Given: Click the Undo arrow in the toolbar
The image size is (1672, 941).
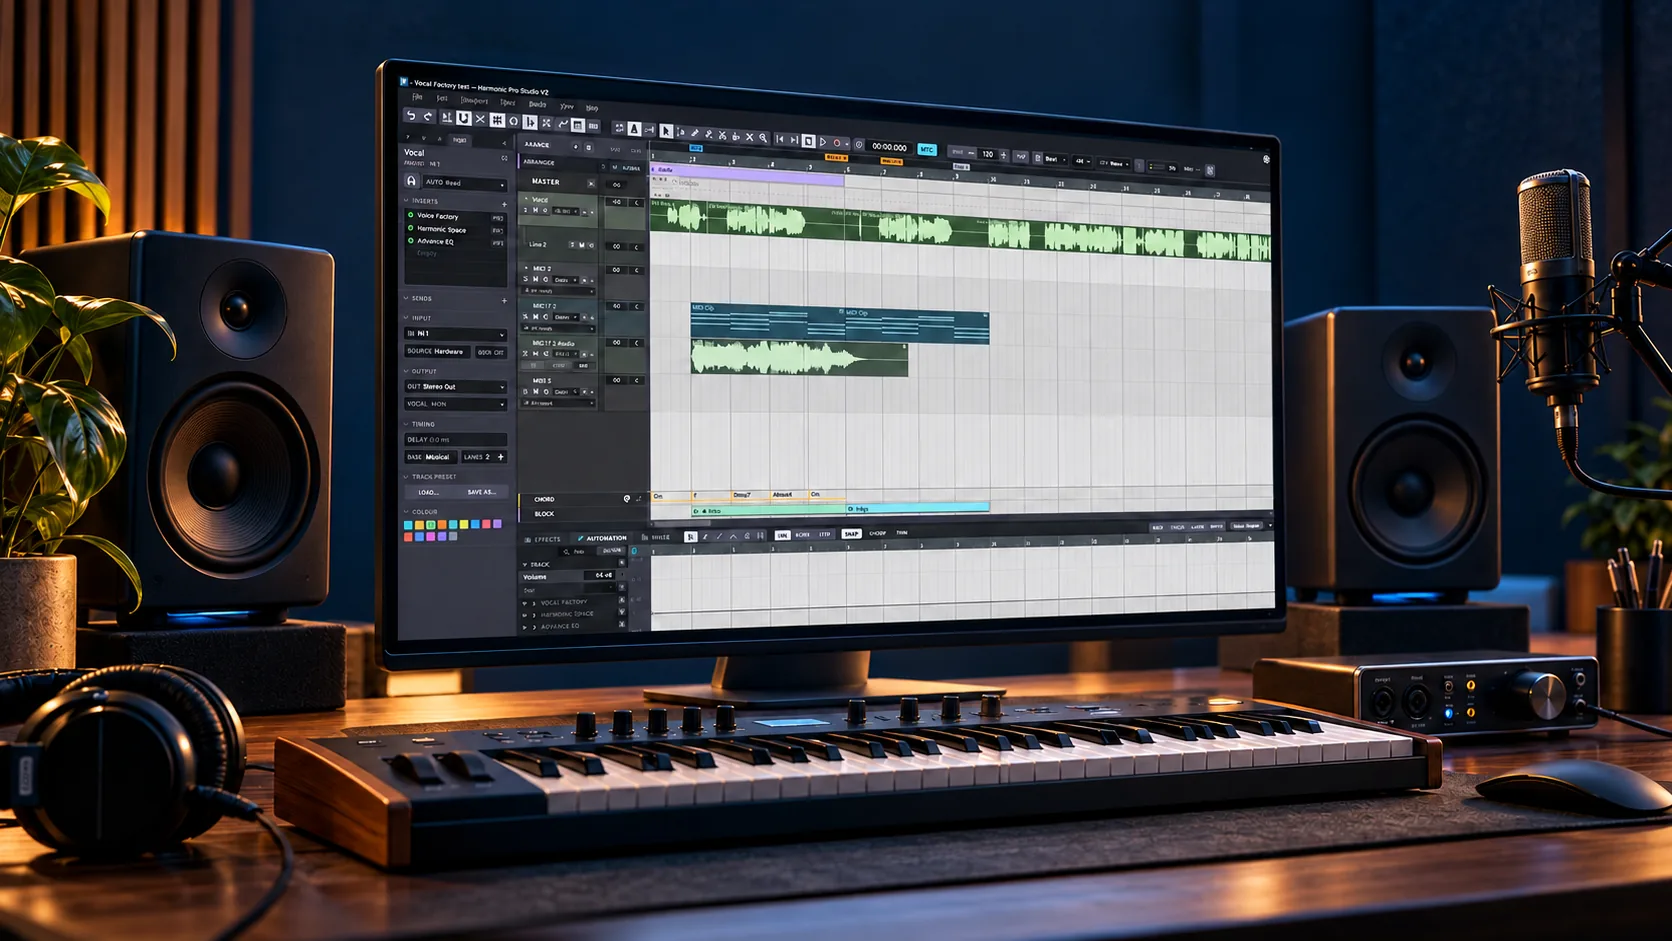Looking at the screenshot, I should 411,116.
